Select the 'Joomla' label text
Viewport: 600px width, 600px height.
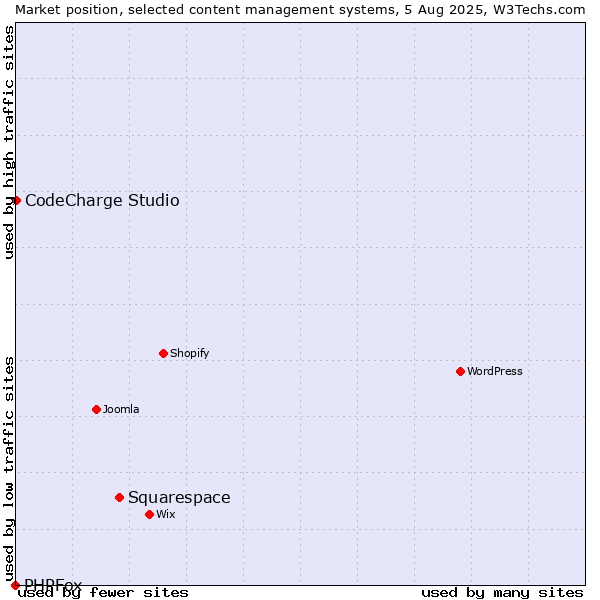click(x=121, y=409)
